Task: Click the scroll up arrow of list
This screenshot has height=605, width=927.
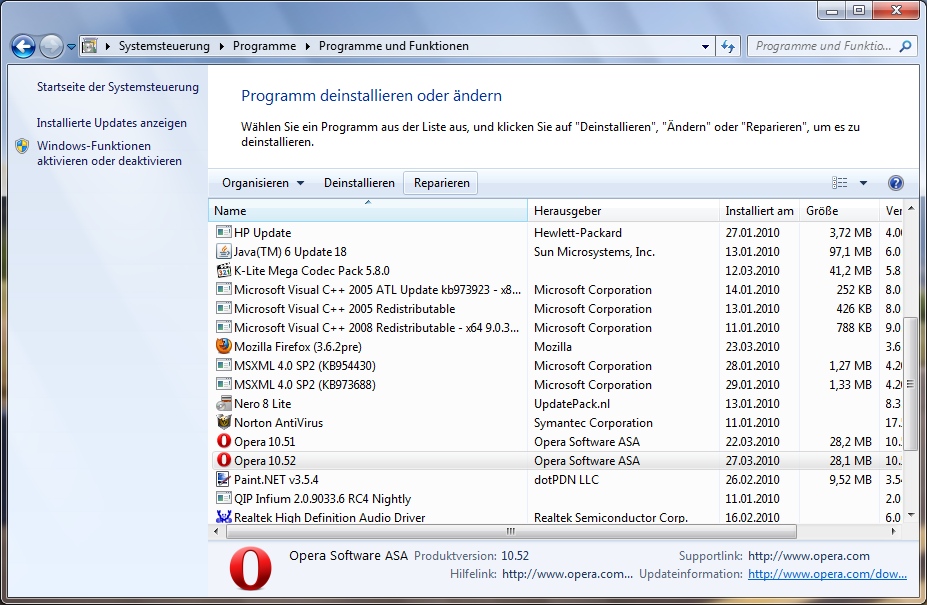Action: [910, 209]
